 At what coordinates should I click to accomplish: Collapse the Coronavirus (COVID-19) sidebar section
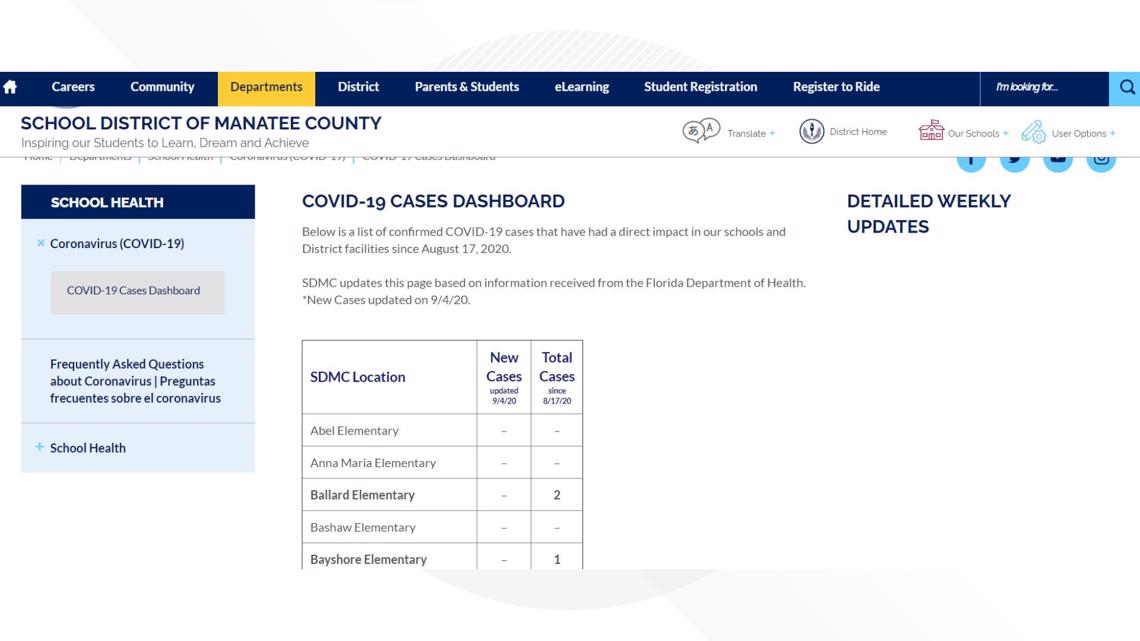pos(40,243)
